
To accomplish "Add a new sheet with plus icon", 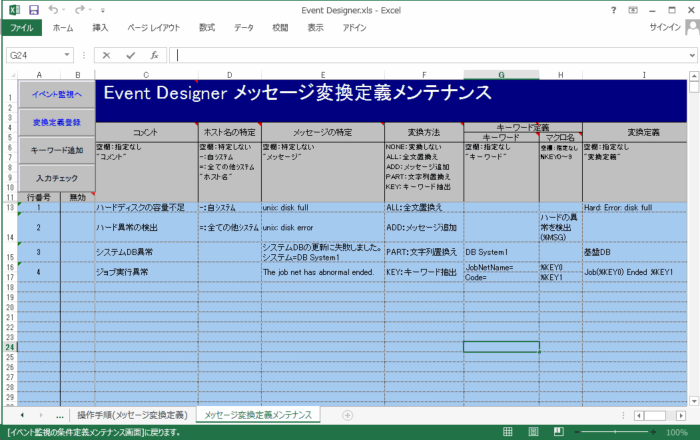I will [x=347, y=415].
